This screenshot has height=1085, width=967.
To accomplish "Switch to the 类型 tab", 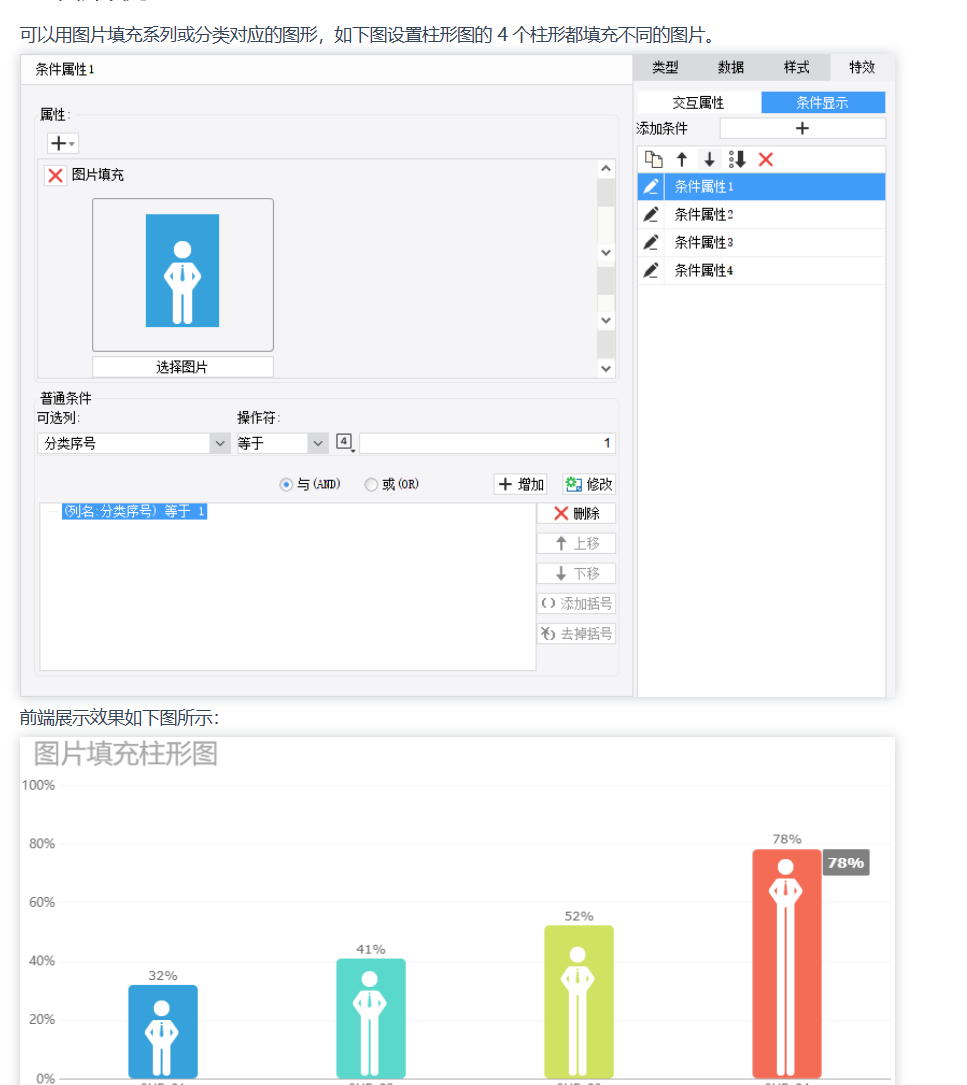I will (x=665, y=67).
